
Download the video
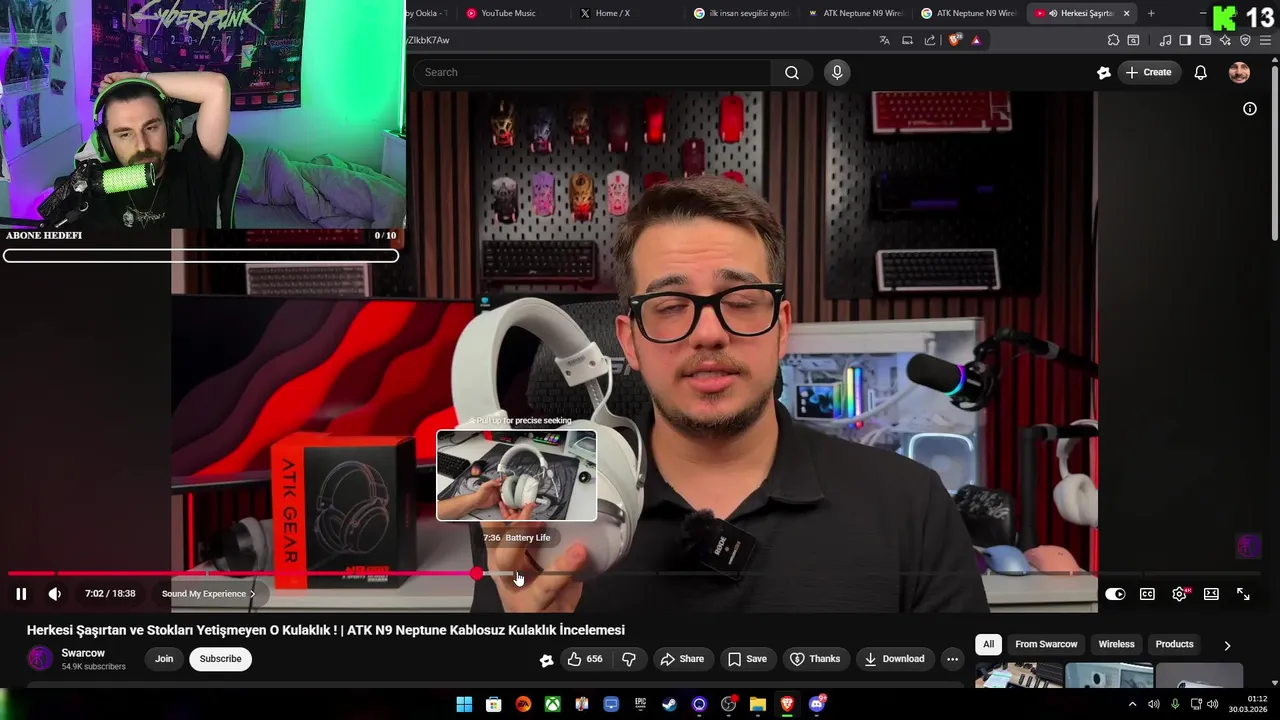point(894,659)
